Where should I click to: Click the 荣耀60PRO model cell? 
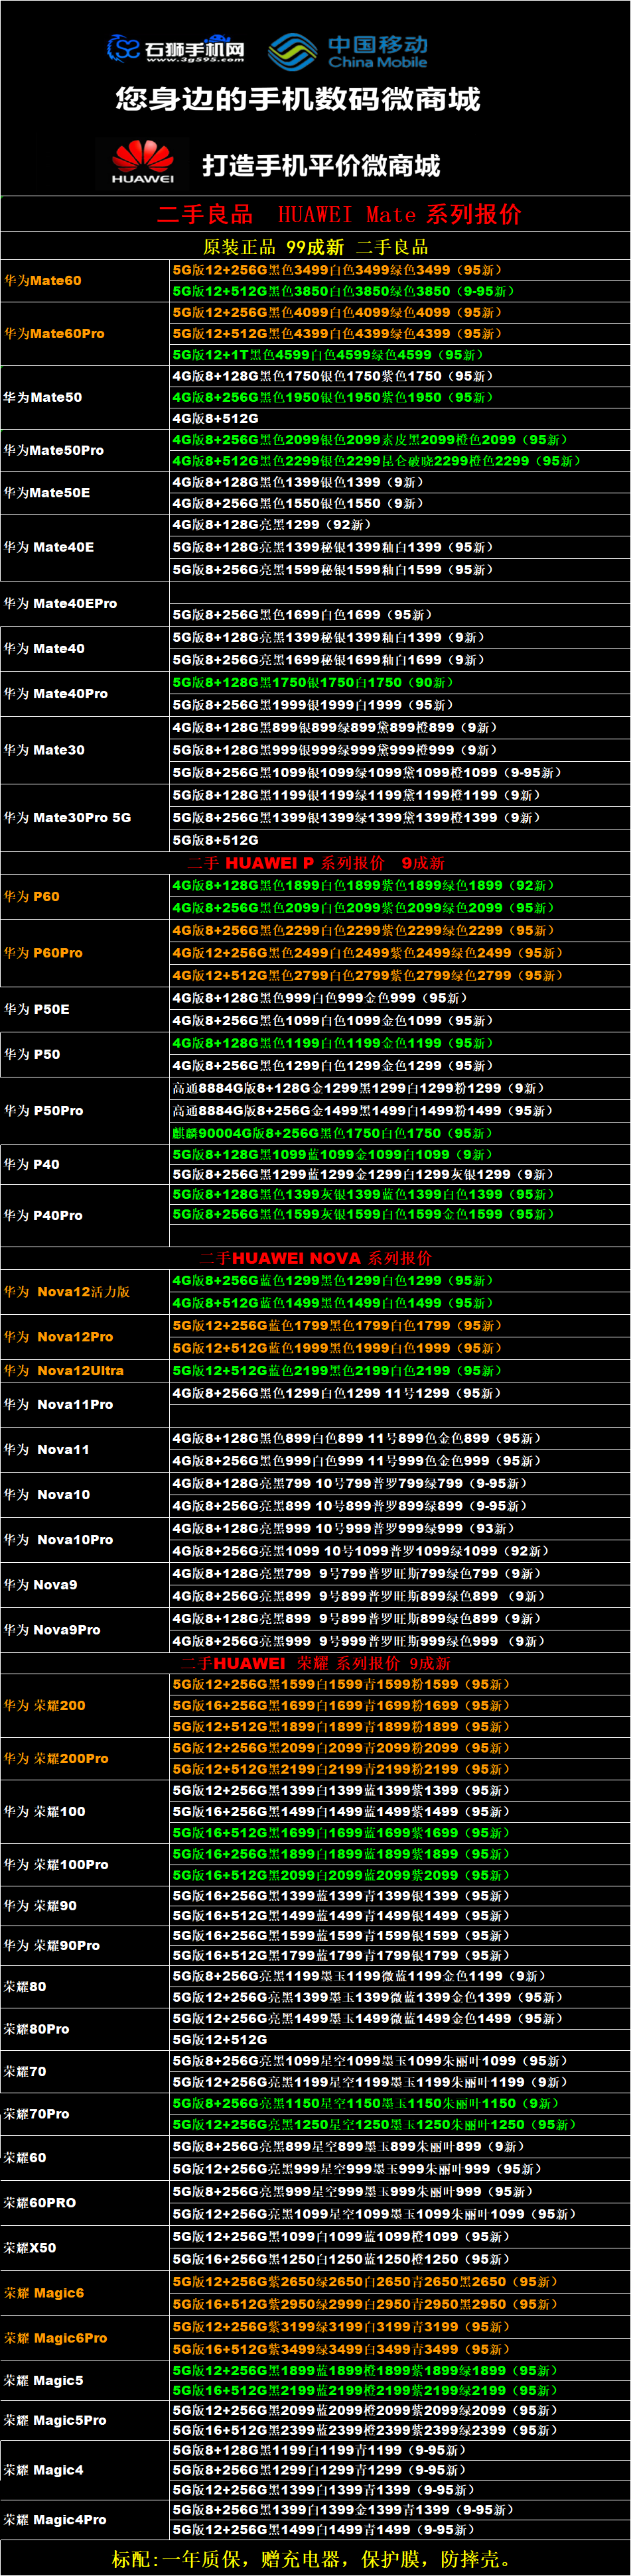pyautogui.click(x=85, y=2203)
